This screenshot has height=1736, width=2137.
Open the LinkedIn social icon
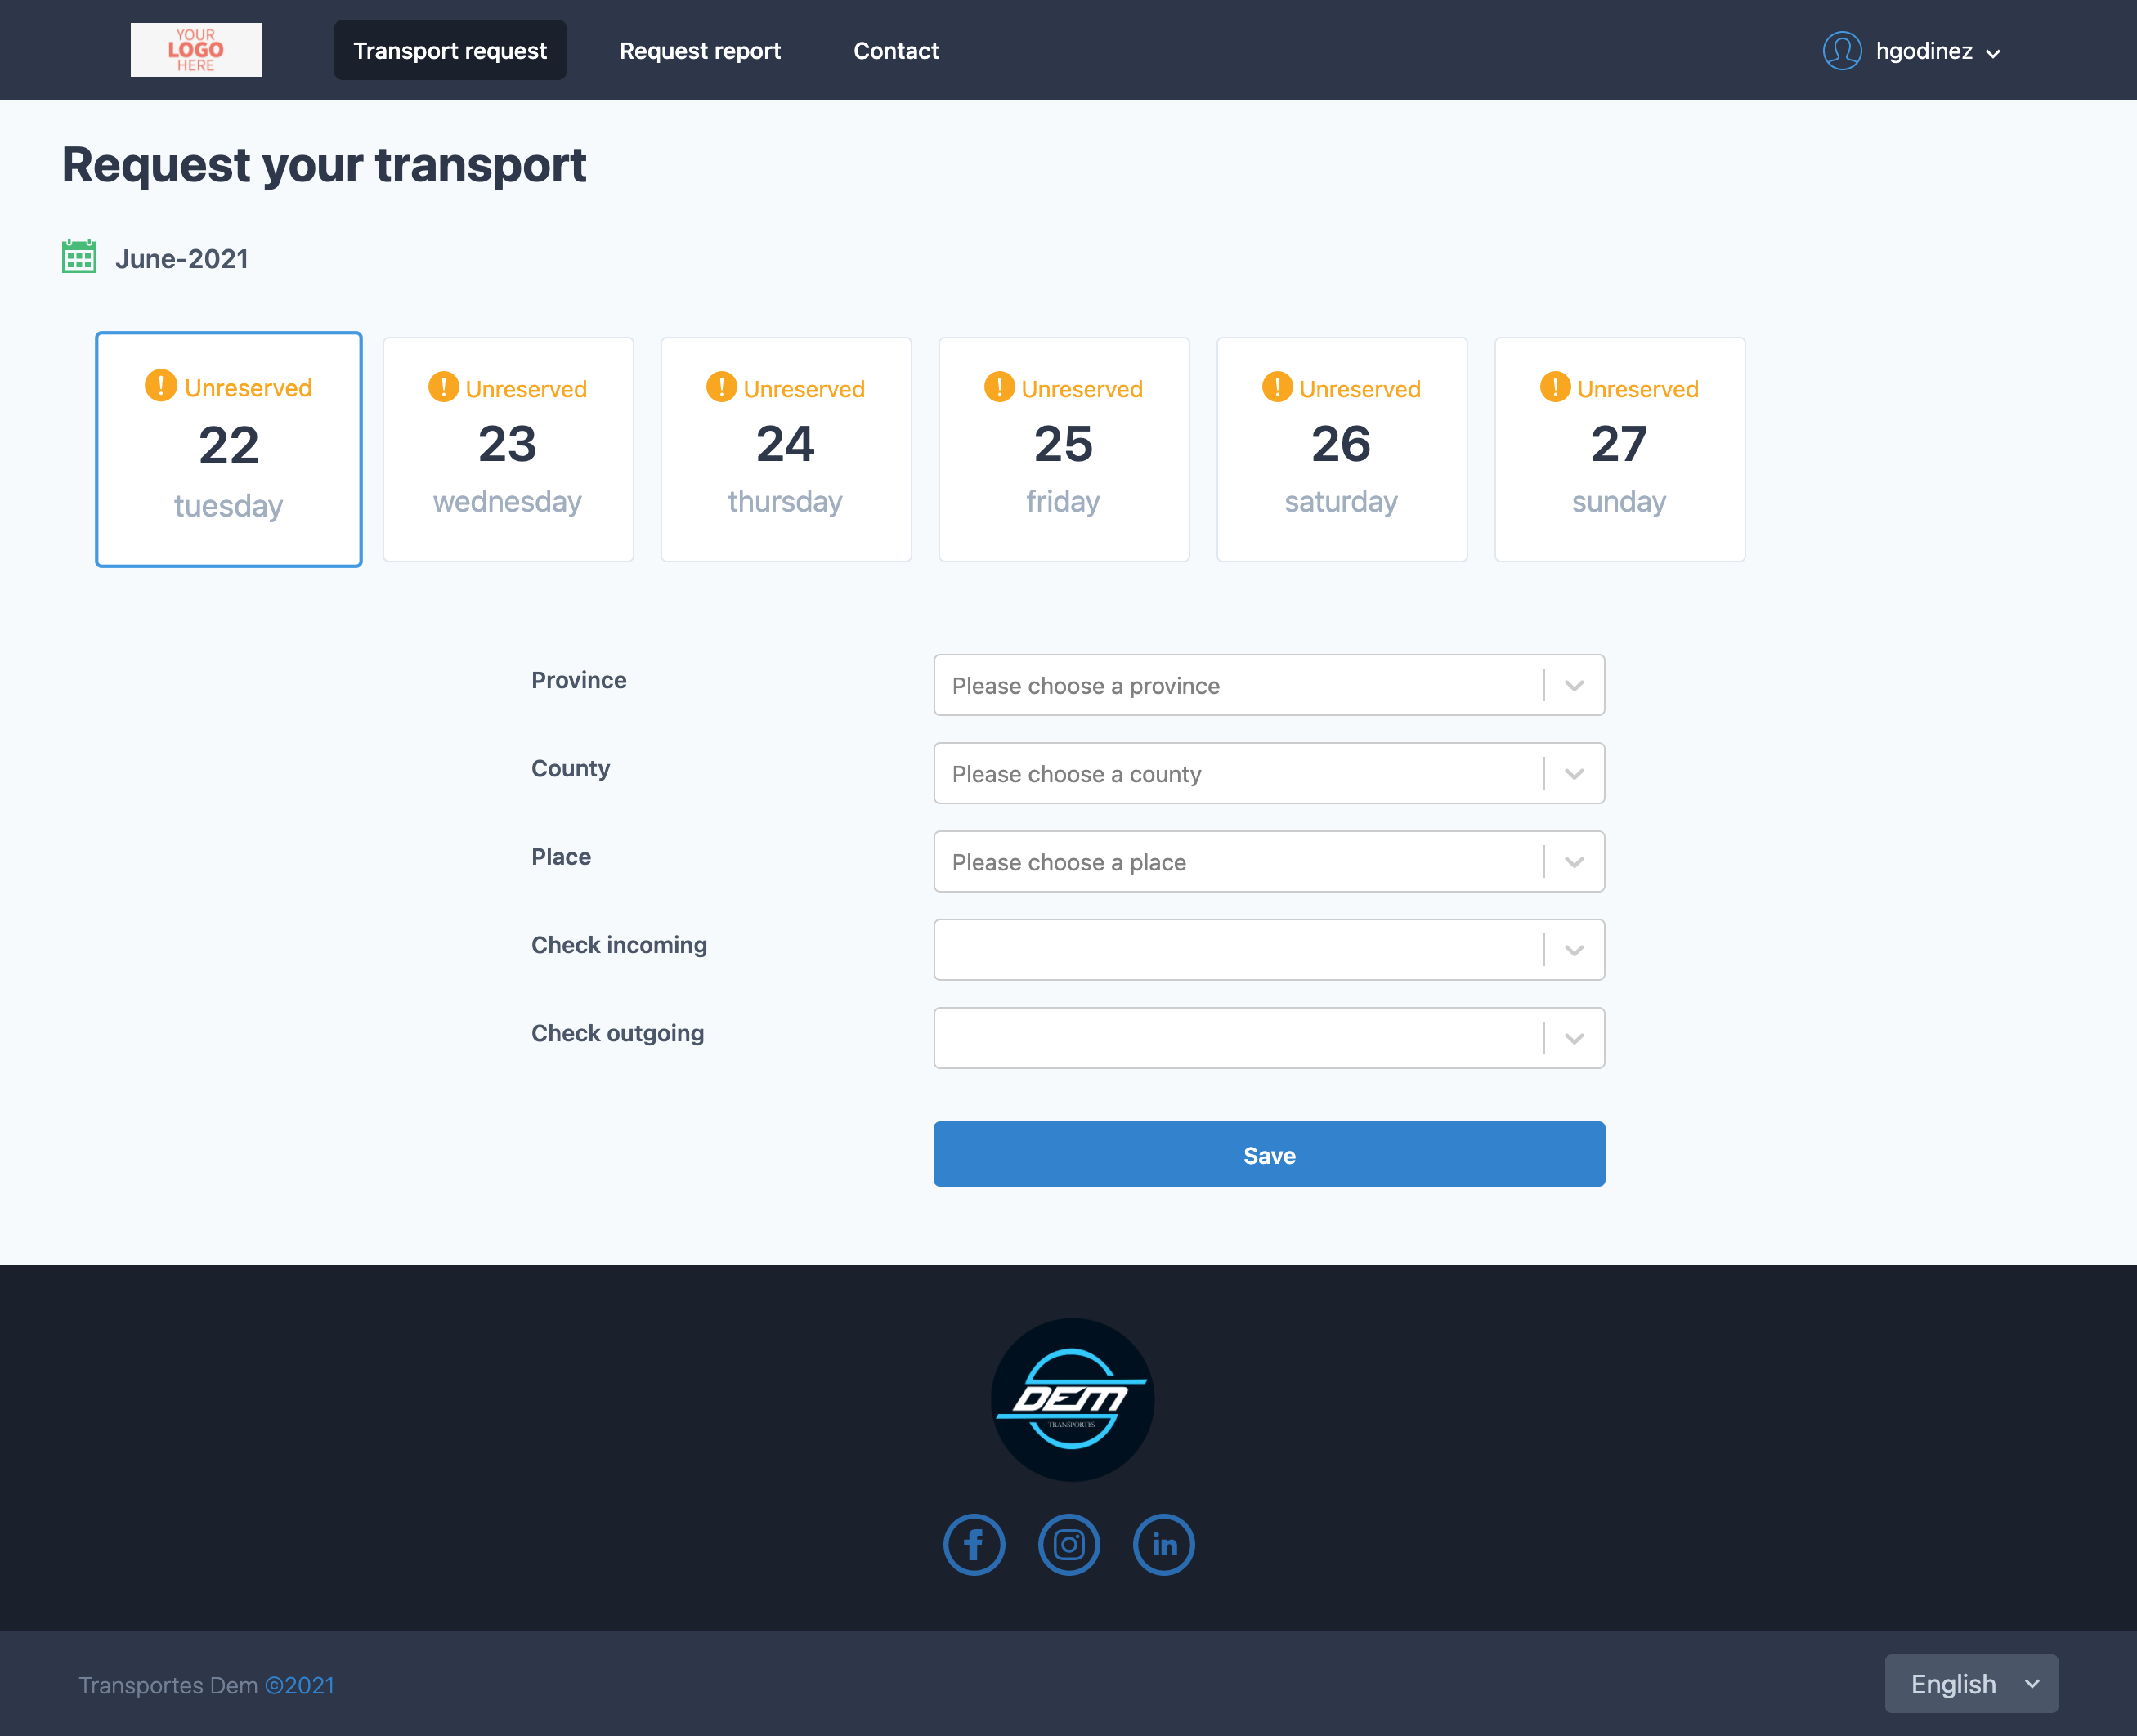click(x=1163, y=1543)
